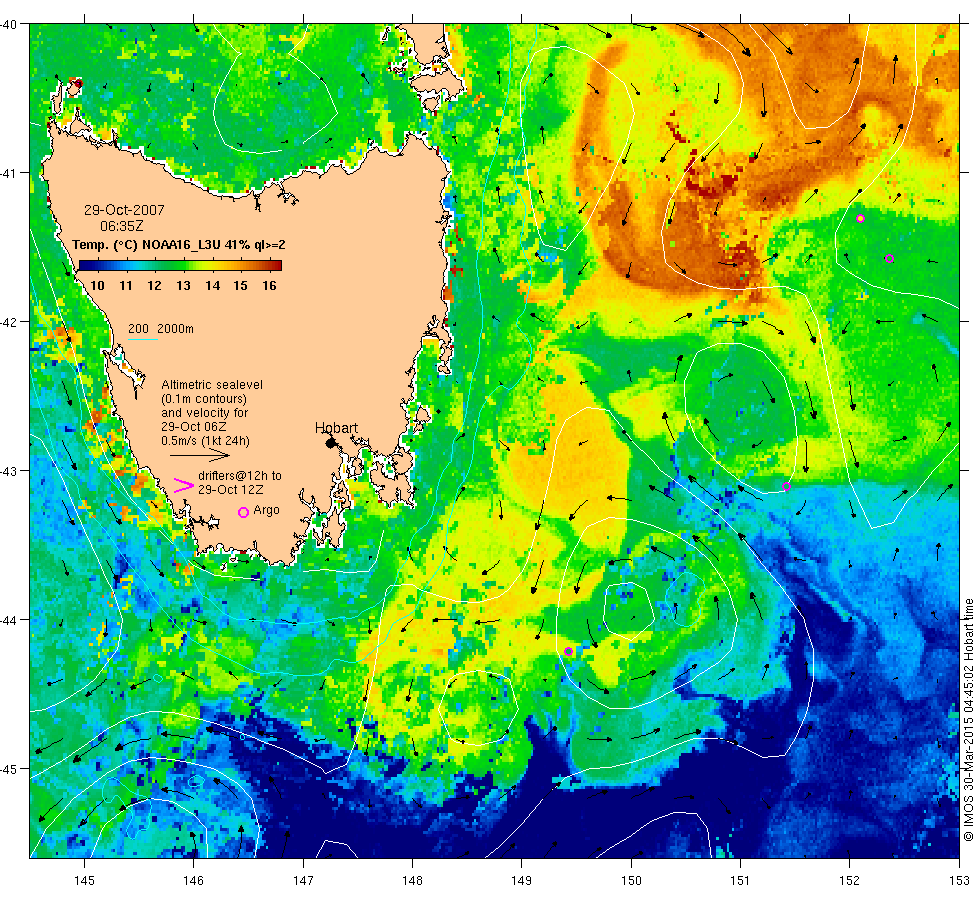
Task: Click the Argo legend label text
Action: pos(266,510)
